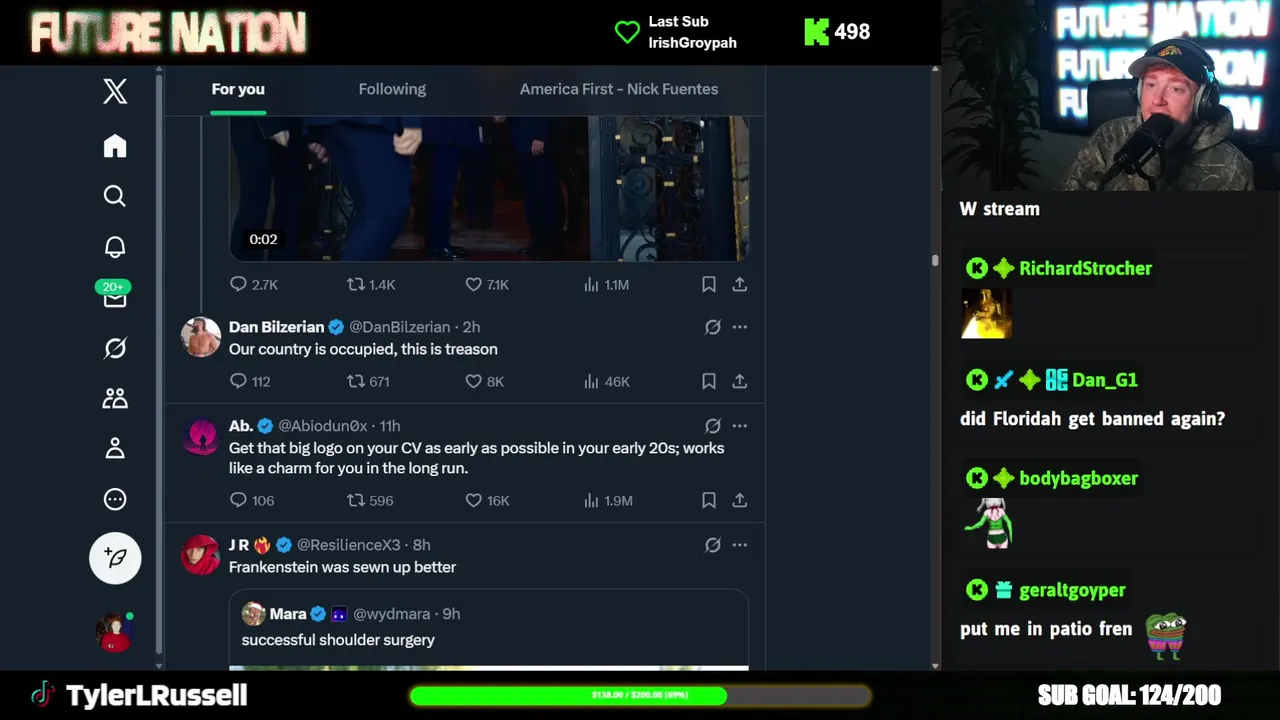Share Ab.'s post
The image size is (1280, 720).
click(x=740, y=500)
